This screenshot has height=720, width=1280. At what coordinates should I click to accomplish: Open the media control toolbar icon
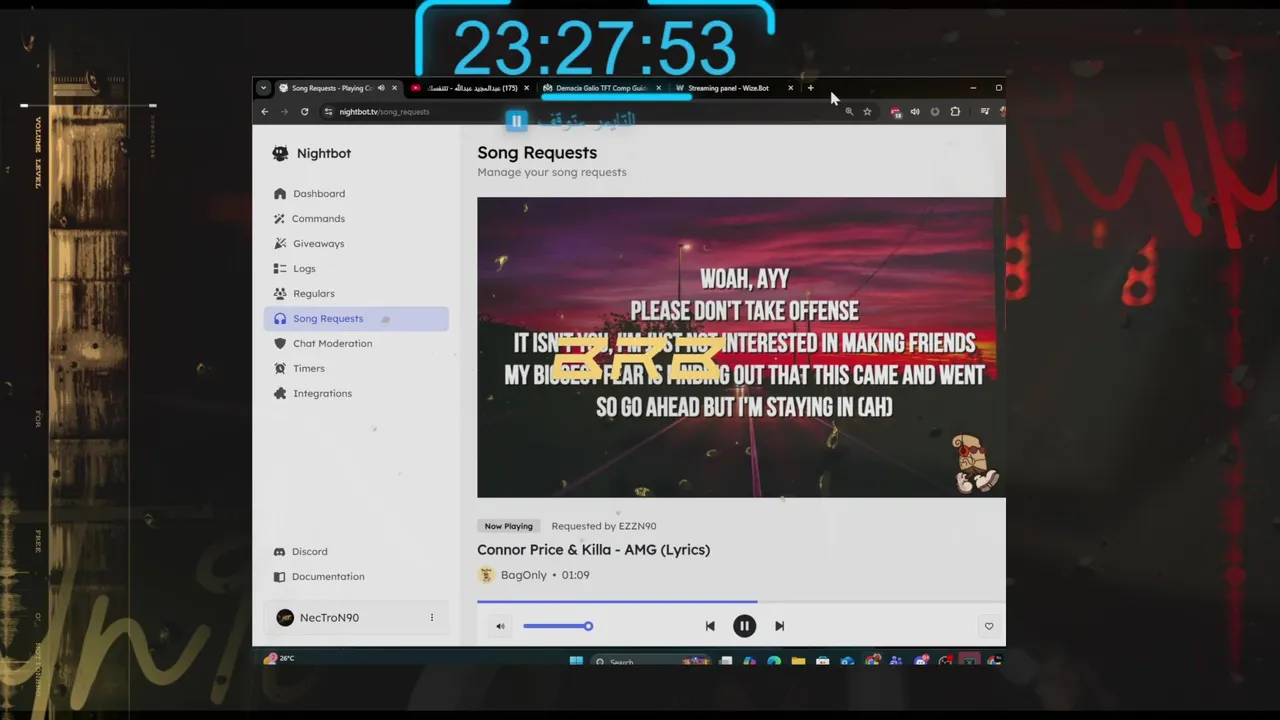[x=985, y=112]
